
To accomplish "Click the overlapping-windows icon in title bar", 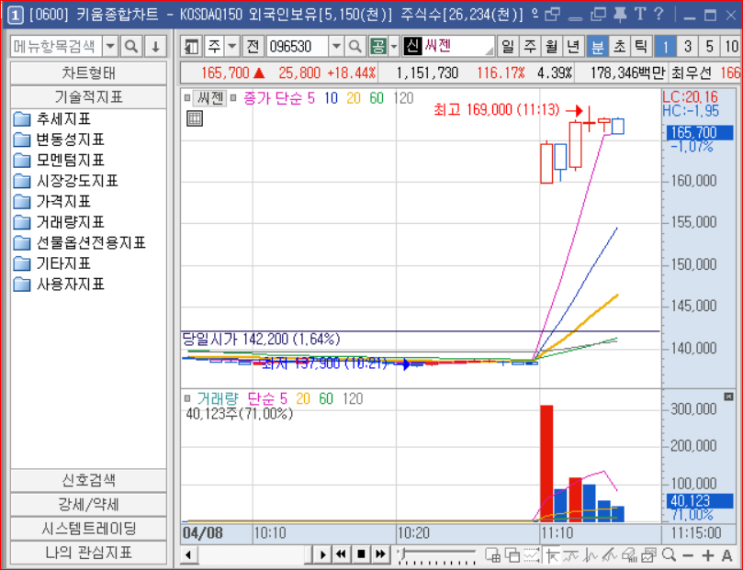I will pyautogui.click(x=553, y=15).
